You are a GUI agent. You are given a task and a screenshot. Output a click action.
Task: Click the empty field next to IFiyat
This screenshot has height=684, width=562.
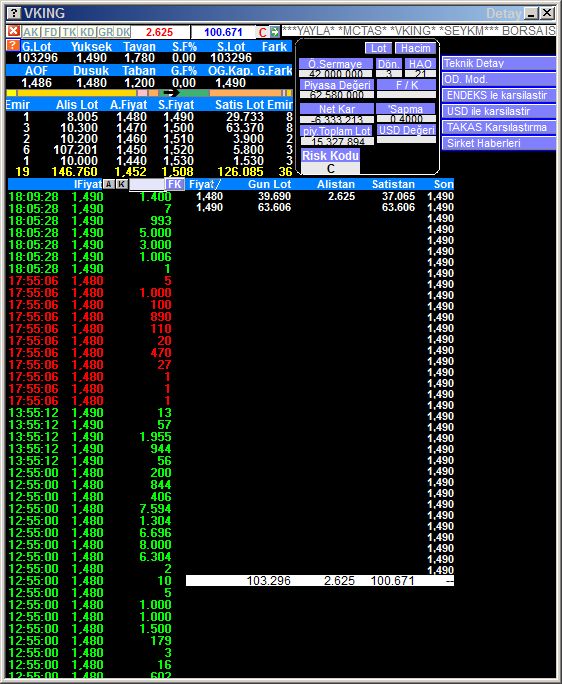(147, 184)
